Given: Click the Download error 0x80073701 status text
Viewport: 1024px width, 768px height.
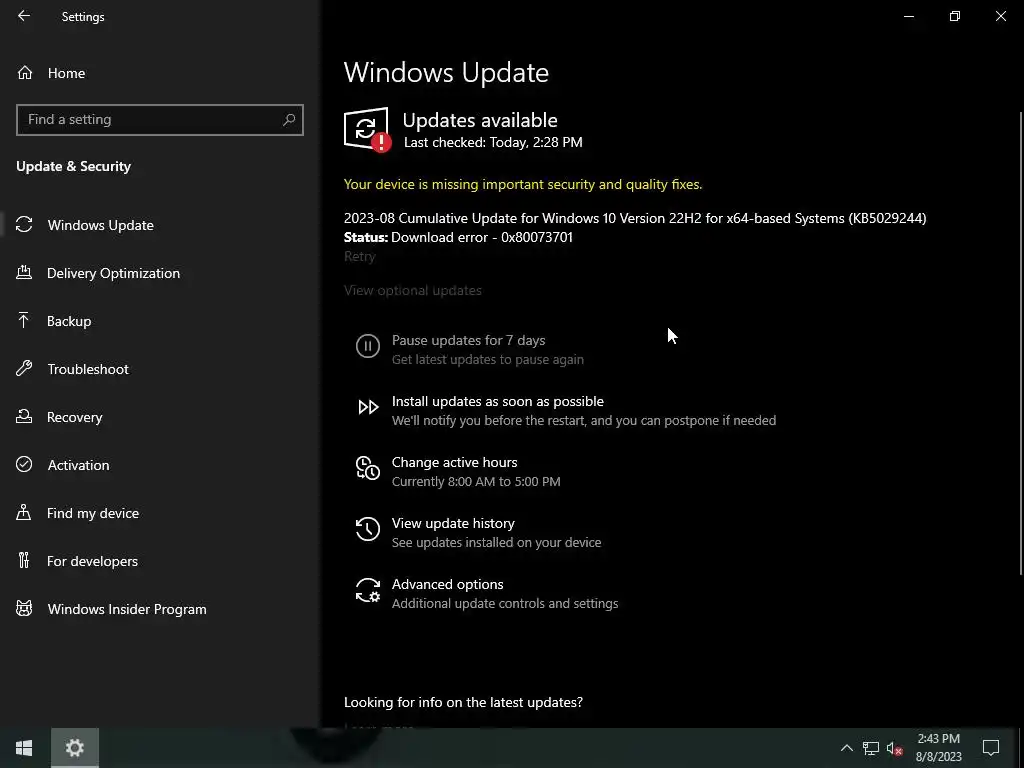Looking at the screenshot, I should [482, 237].
